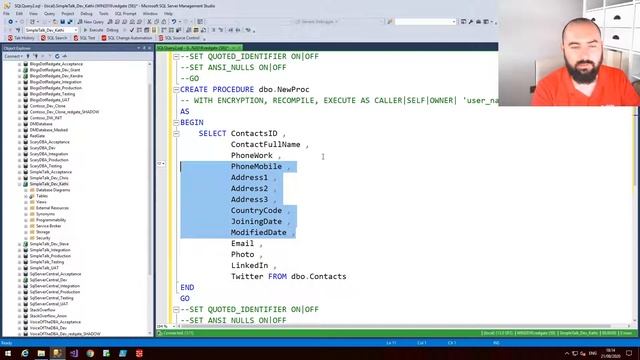Click the New Query toolbar button
Image resolution: width=640 pixels, height=360 pixels.
tap(91, 22)
